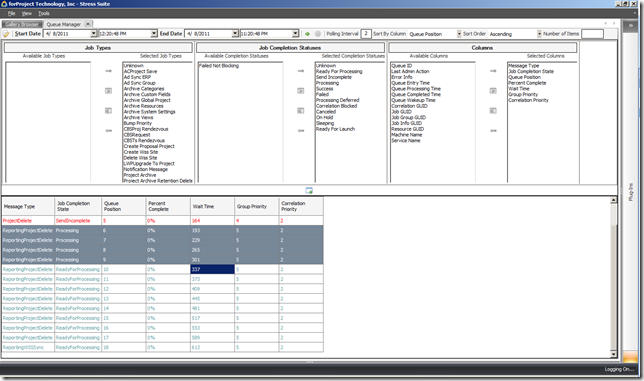Open the End Date time dropdown
The height and width of the screenshot is (381, 644).
click(295, 34)
